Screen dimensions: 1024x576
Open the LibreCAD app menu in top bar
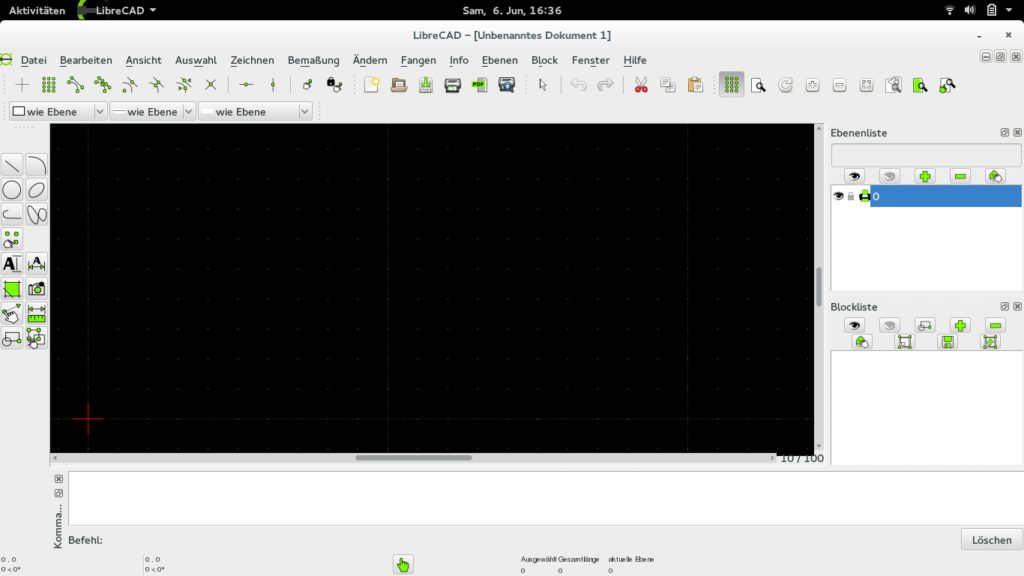[118, 10]
